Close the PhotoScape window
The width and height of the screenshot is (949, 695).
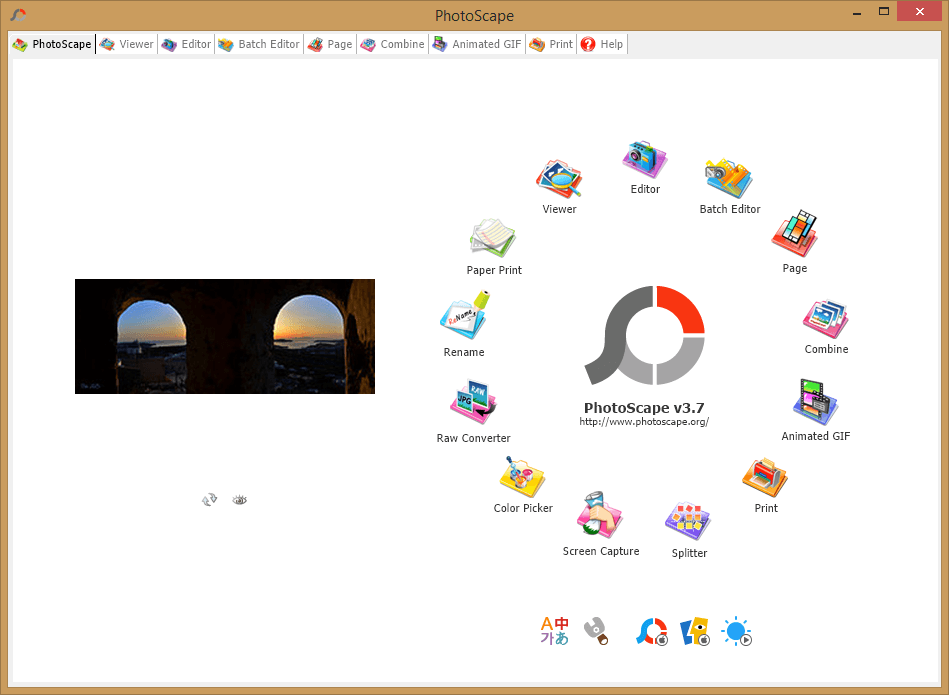[x=919, y=12]
